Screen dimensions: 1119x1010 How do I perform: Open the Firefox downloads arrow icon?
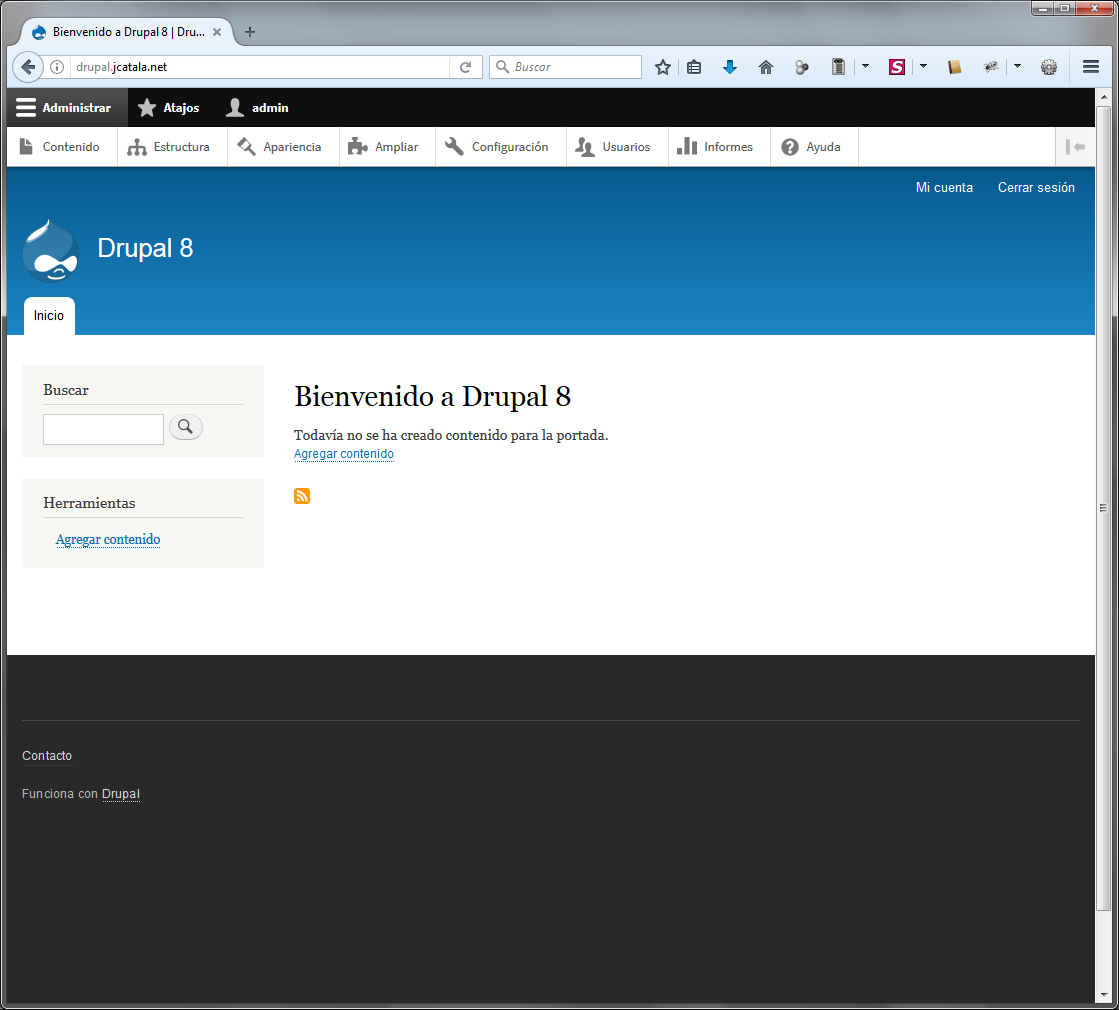click(730, 67)
